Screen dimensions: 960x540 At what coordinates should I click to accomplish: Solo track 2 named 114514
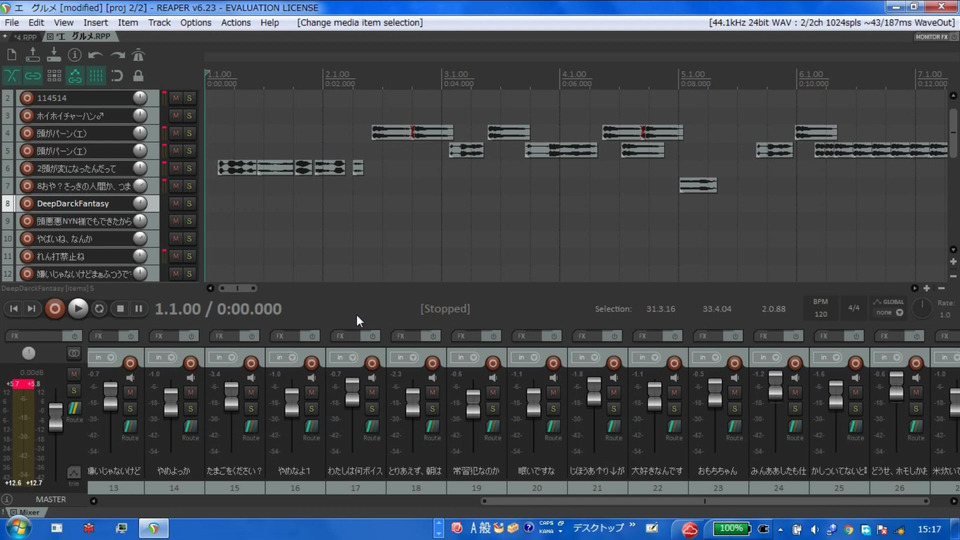[x=189, y=98]
